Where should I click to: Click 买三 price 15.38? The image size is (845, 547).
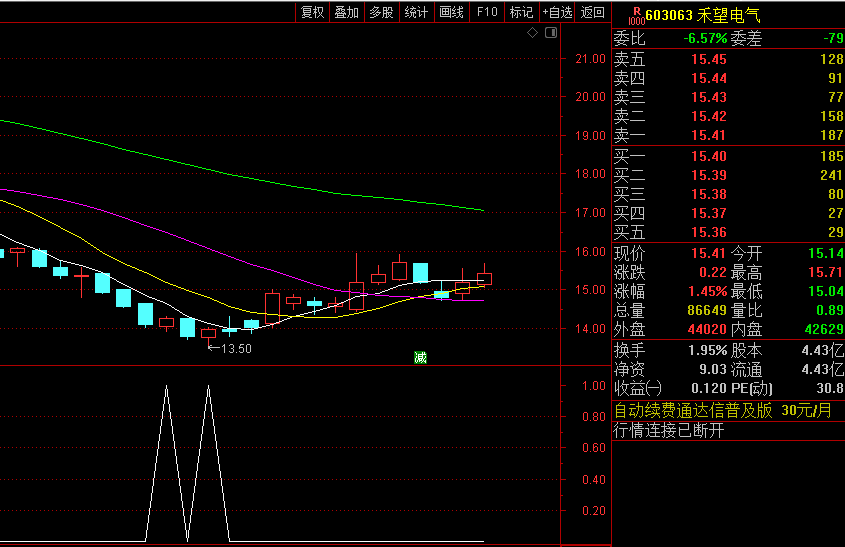point(709,194)
